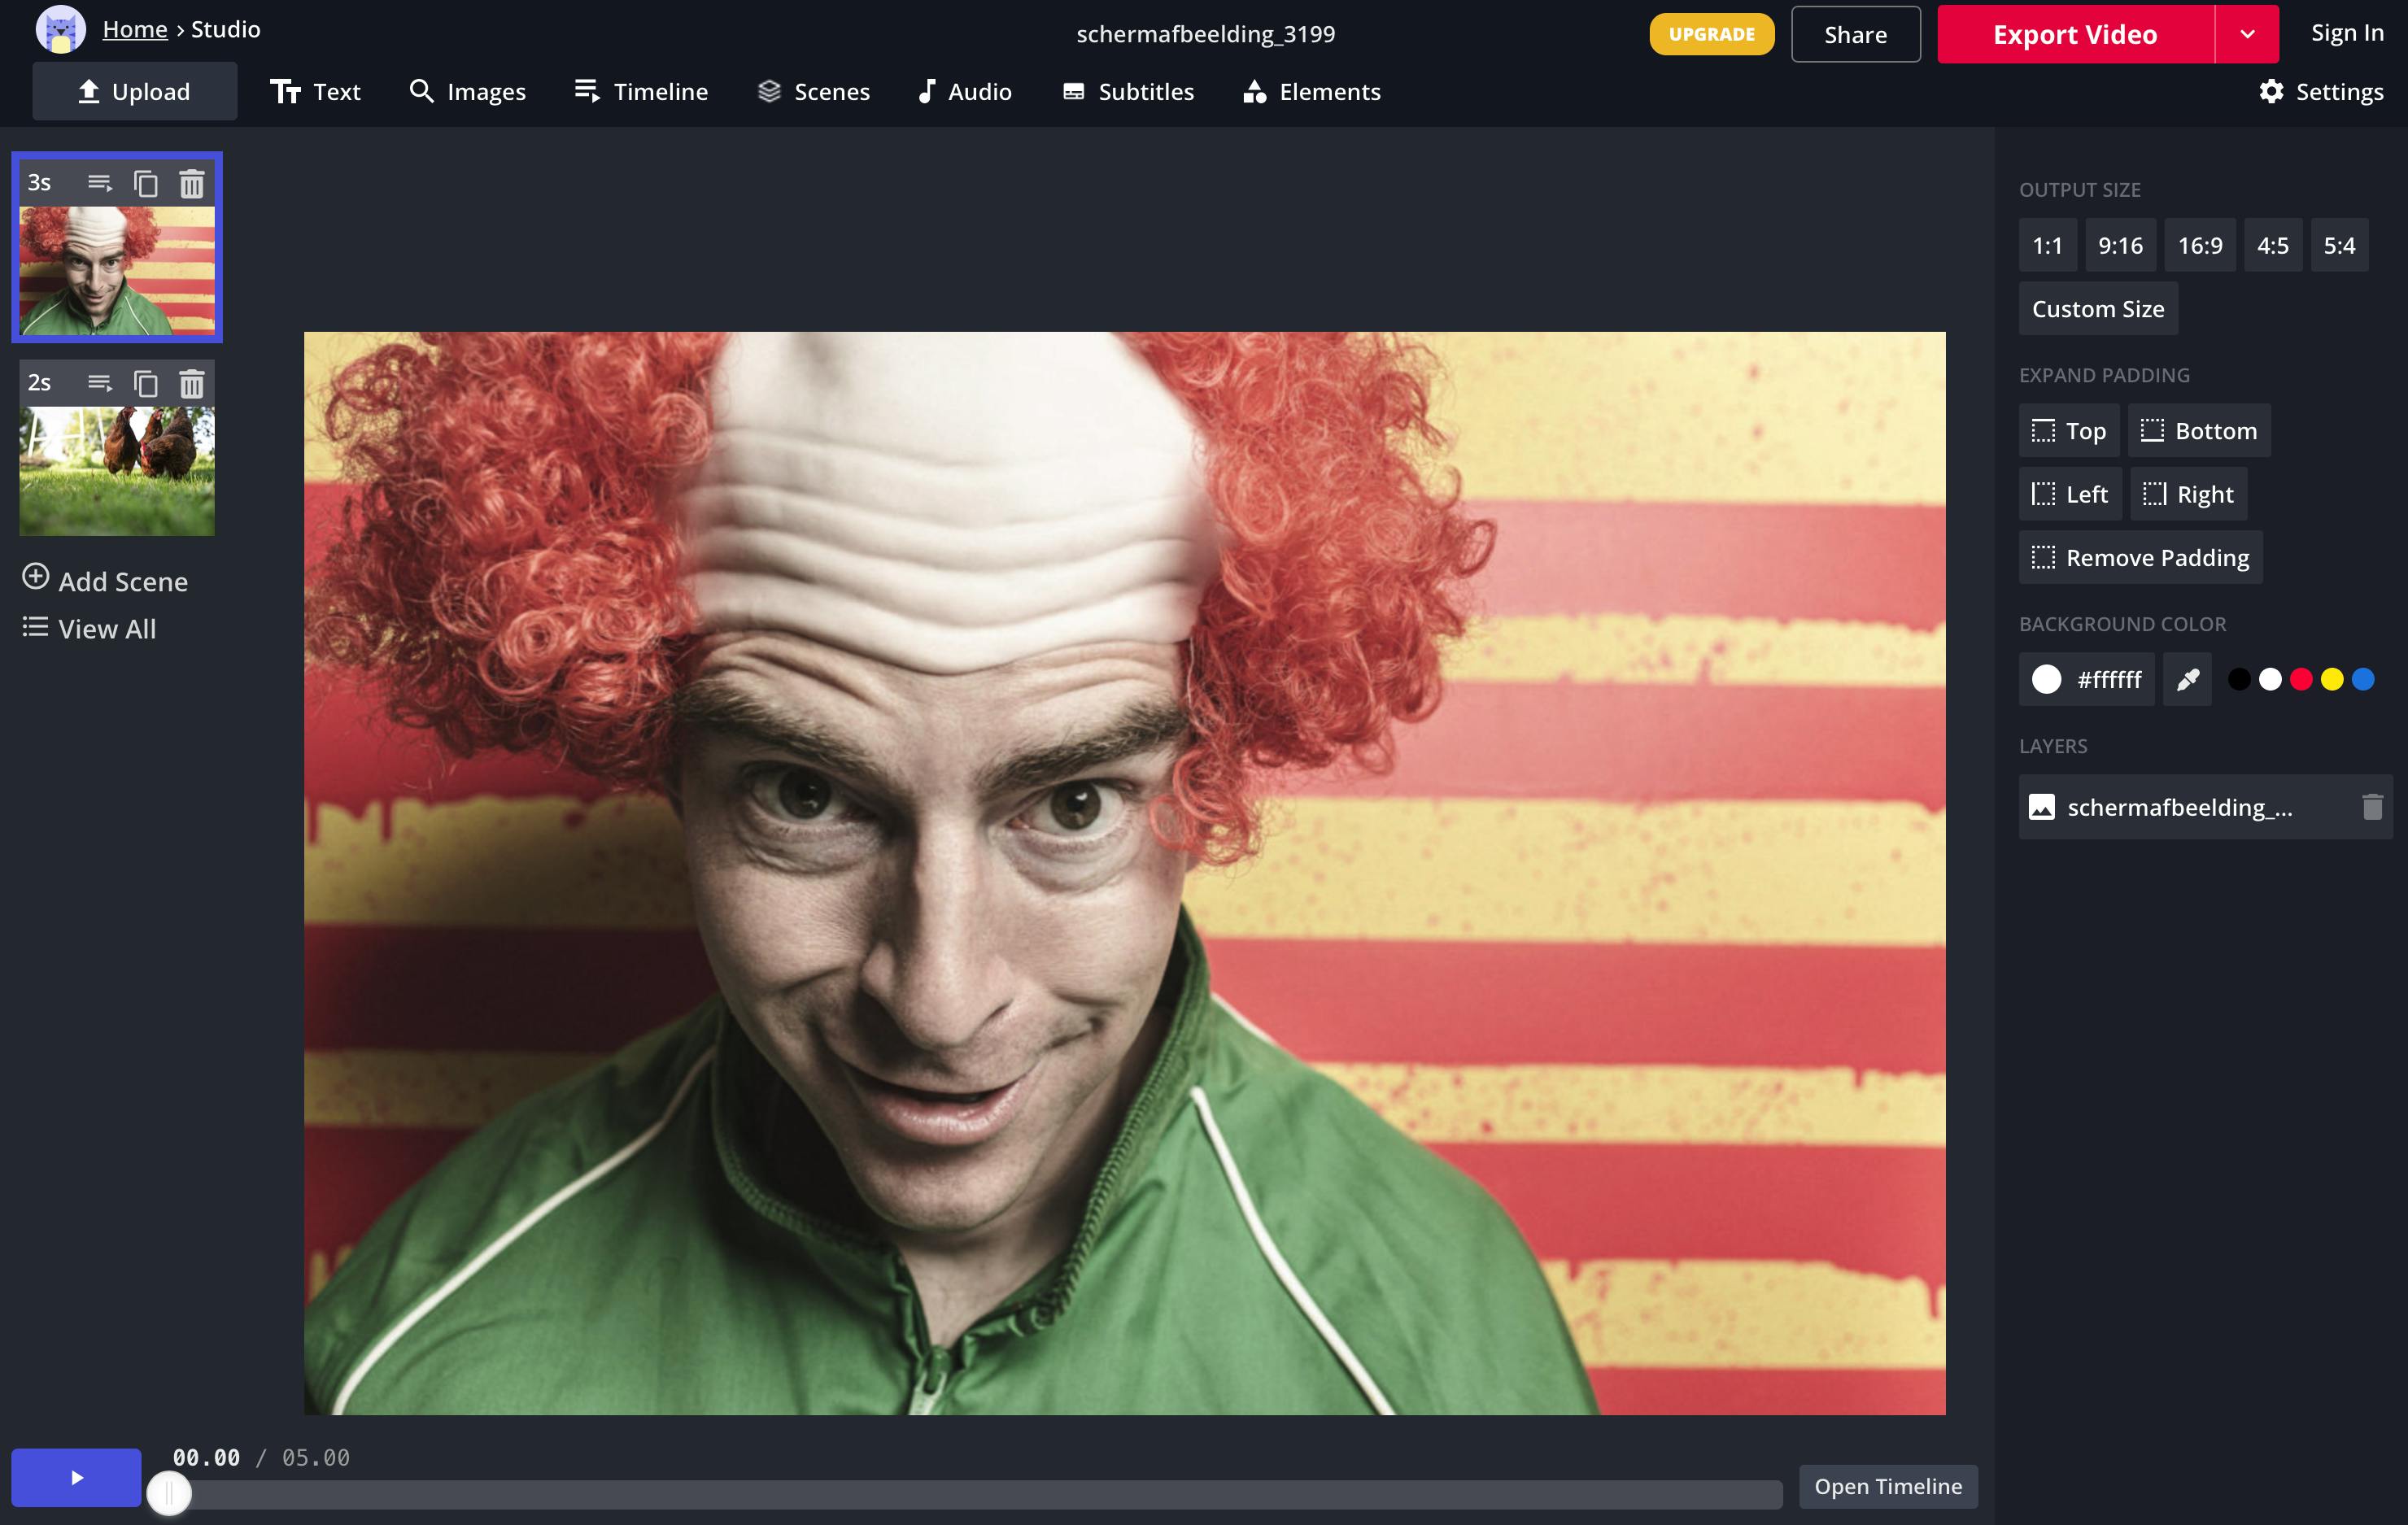2408x1525 pixels.
Task: Open the Elements tab
Action: tap(1311, 92)
